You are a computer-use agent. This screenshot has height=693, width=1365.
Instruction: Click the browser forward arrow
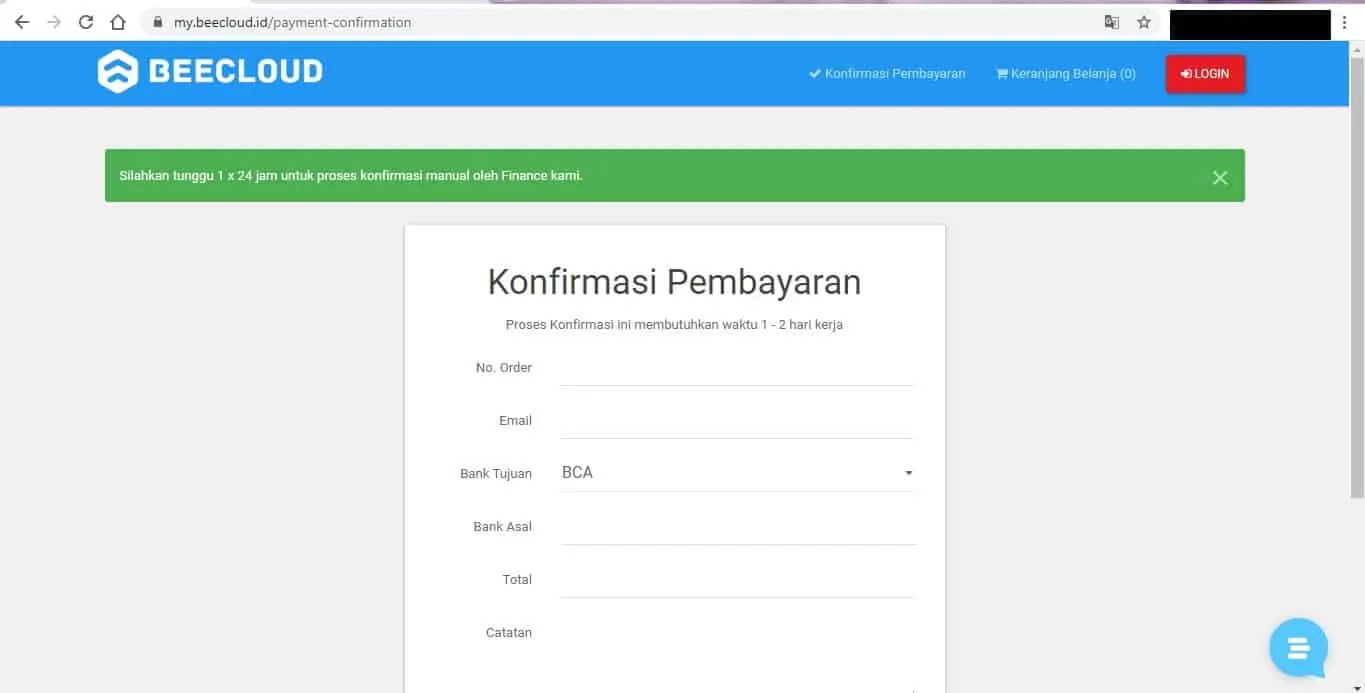pyautogui.click(x=54, y=22)
